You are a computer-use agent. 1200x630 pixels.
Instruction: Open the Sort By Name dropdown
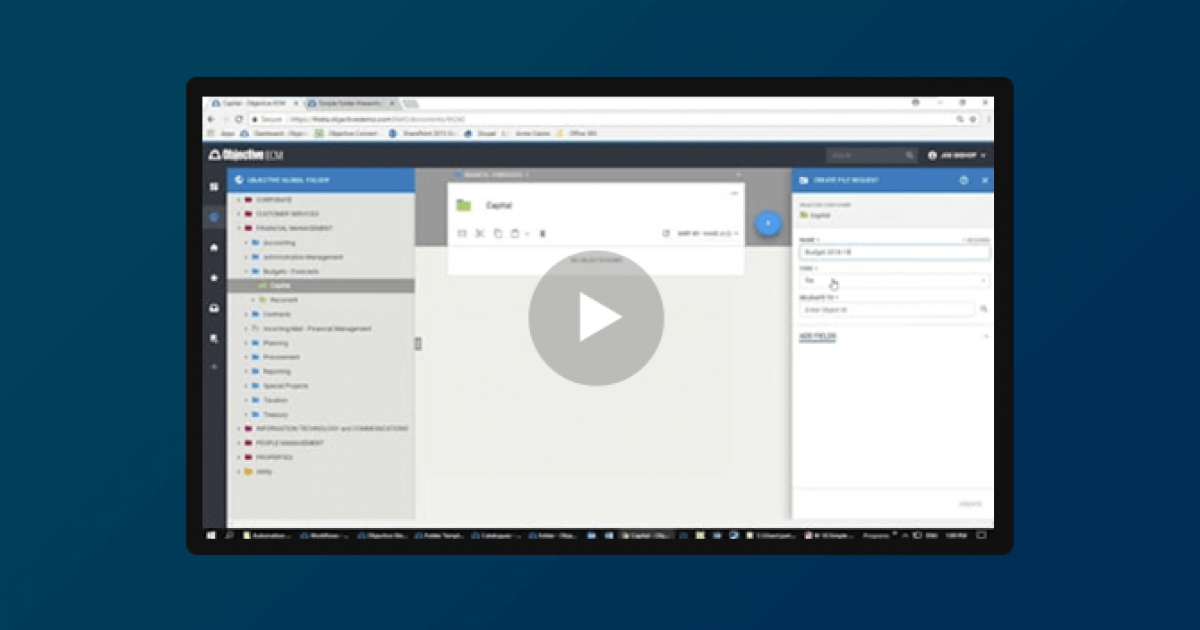pyautogui.click(x=706, y=233)
